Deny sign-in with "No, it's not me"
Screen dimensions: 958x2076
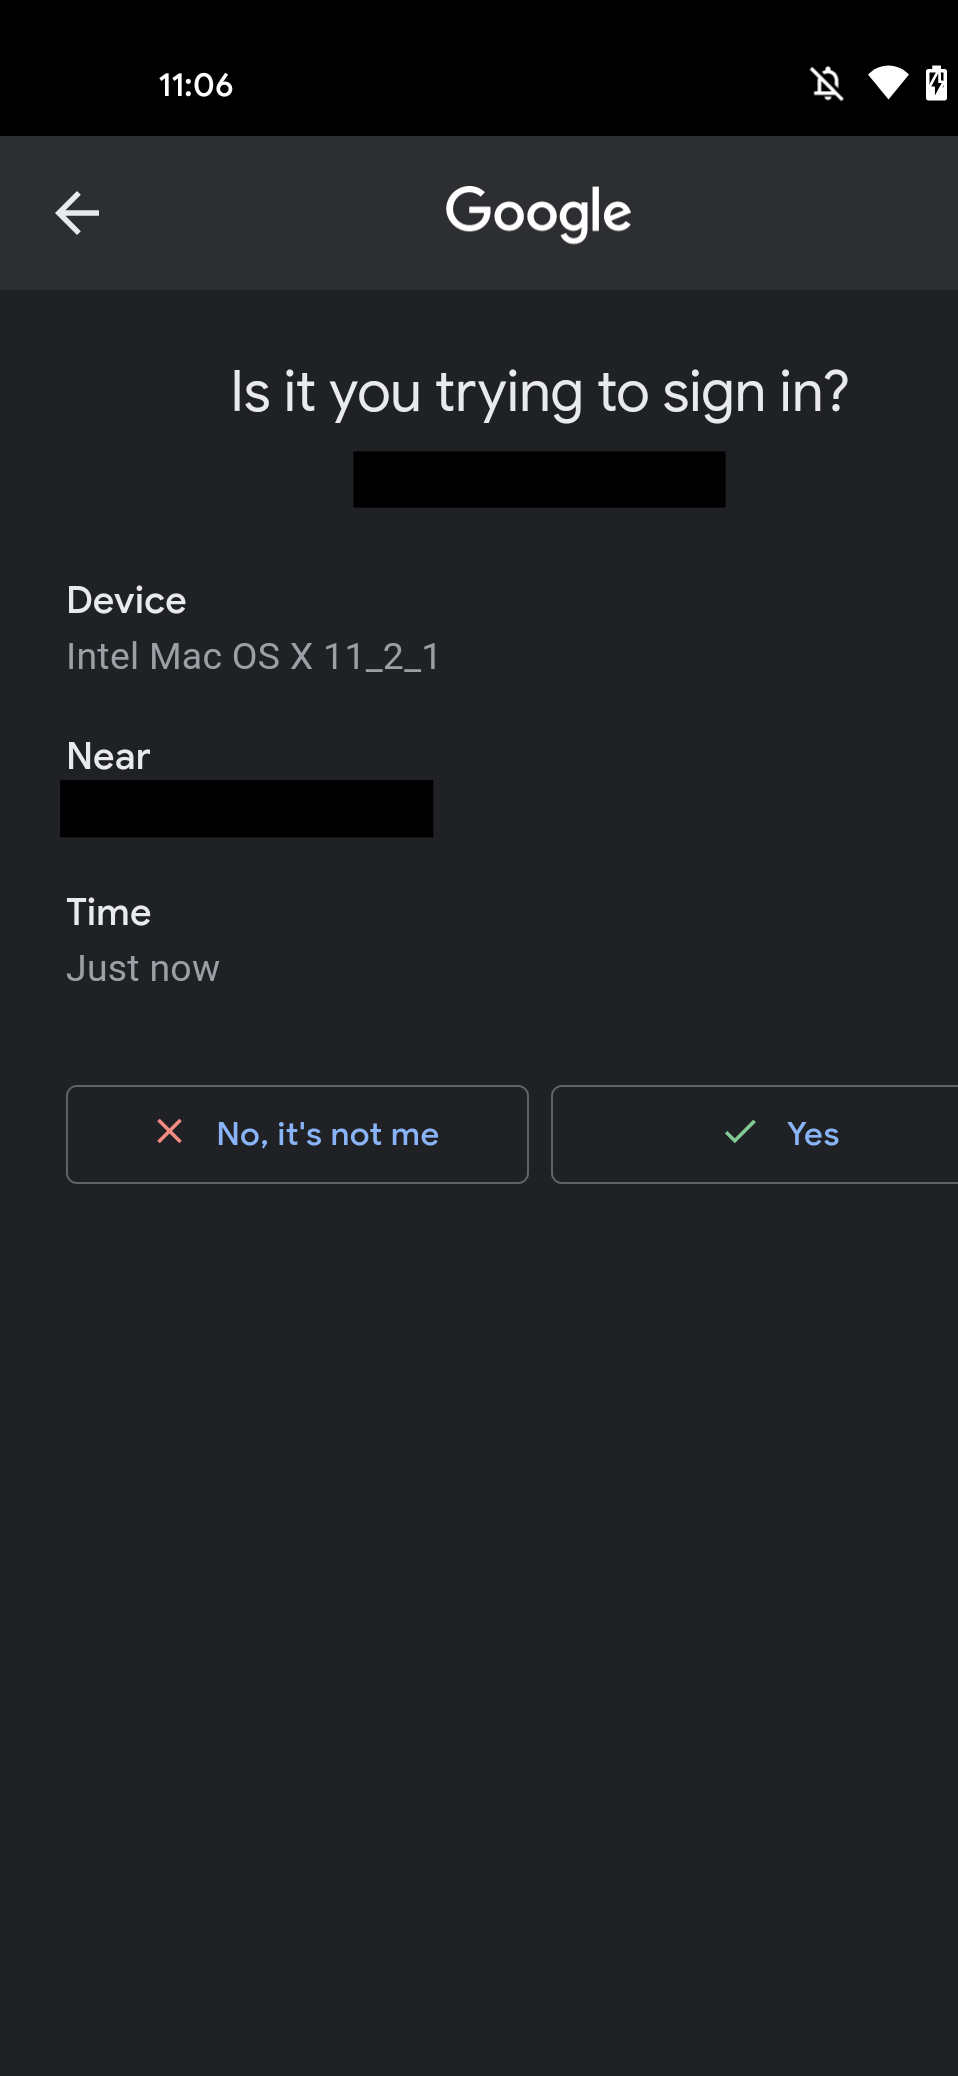click(x=297, y=1134)
